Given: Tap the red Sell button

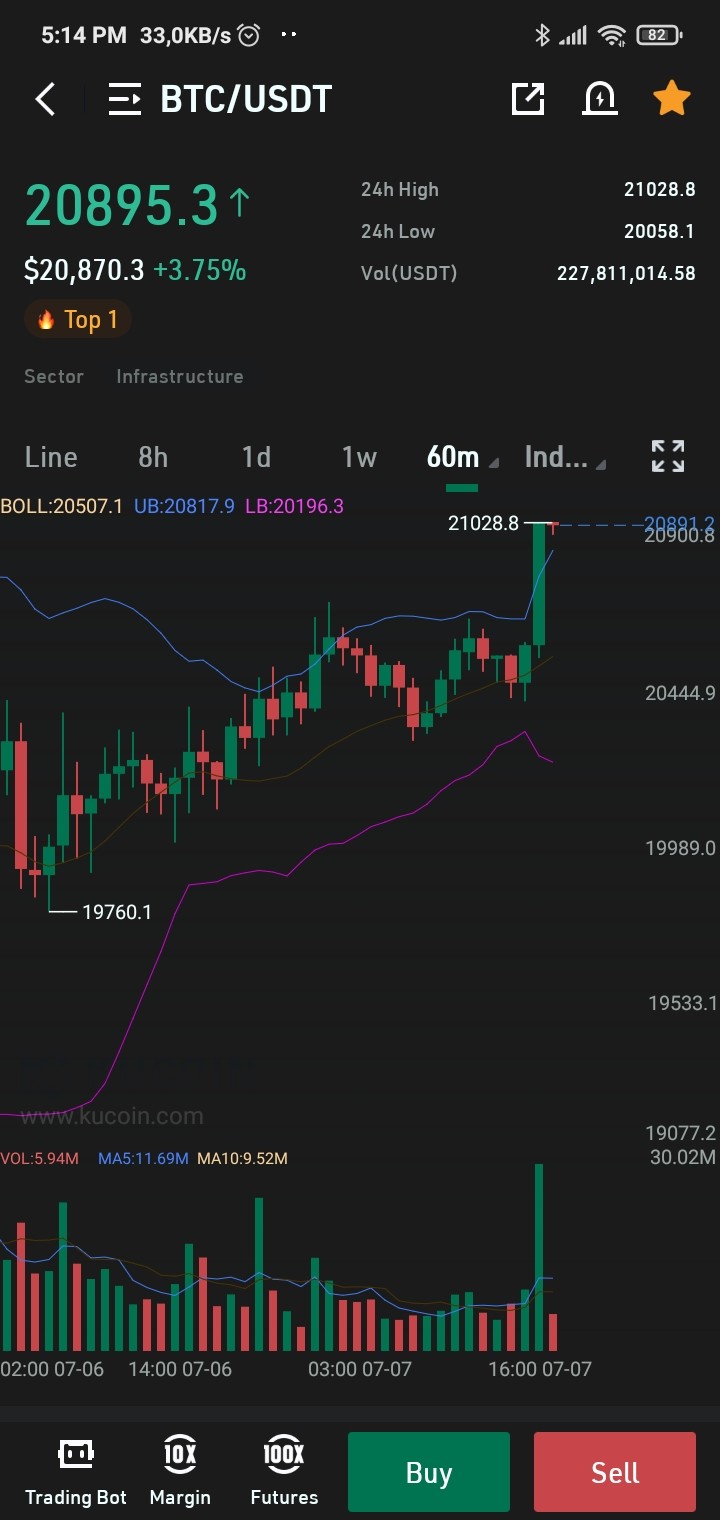Looking at the screenshot, I should click(615, 1472).
